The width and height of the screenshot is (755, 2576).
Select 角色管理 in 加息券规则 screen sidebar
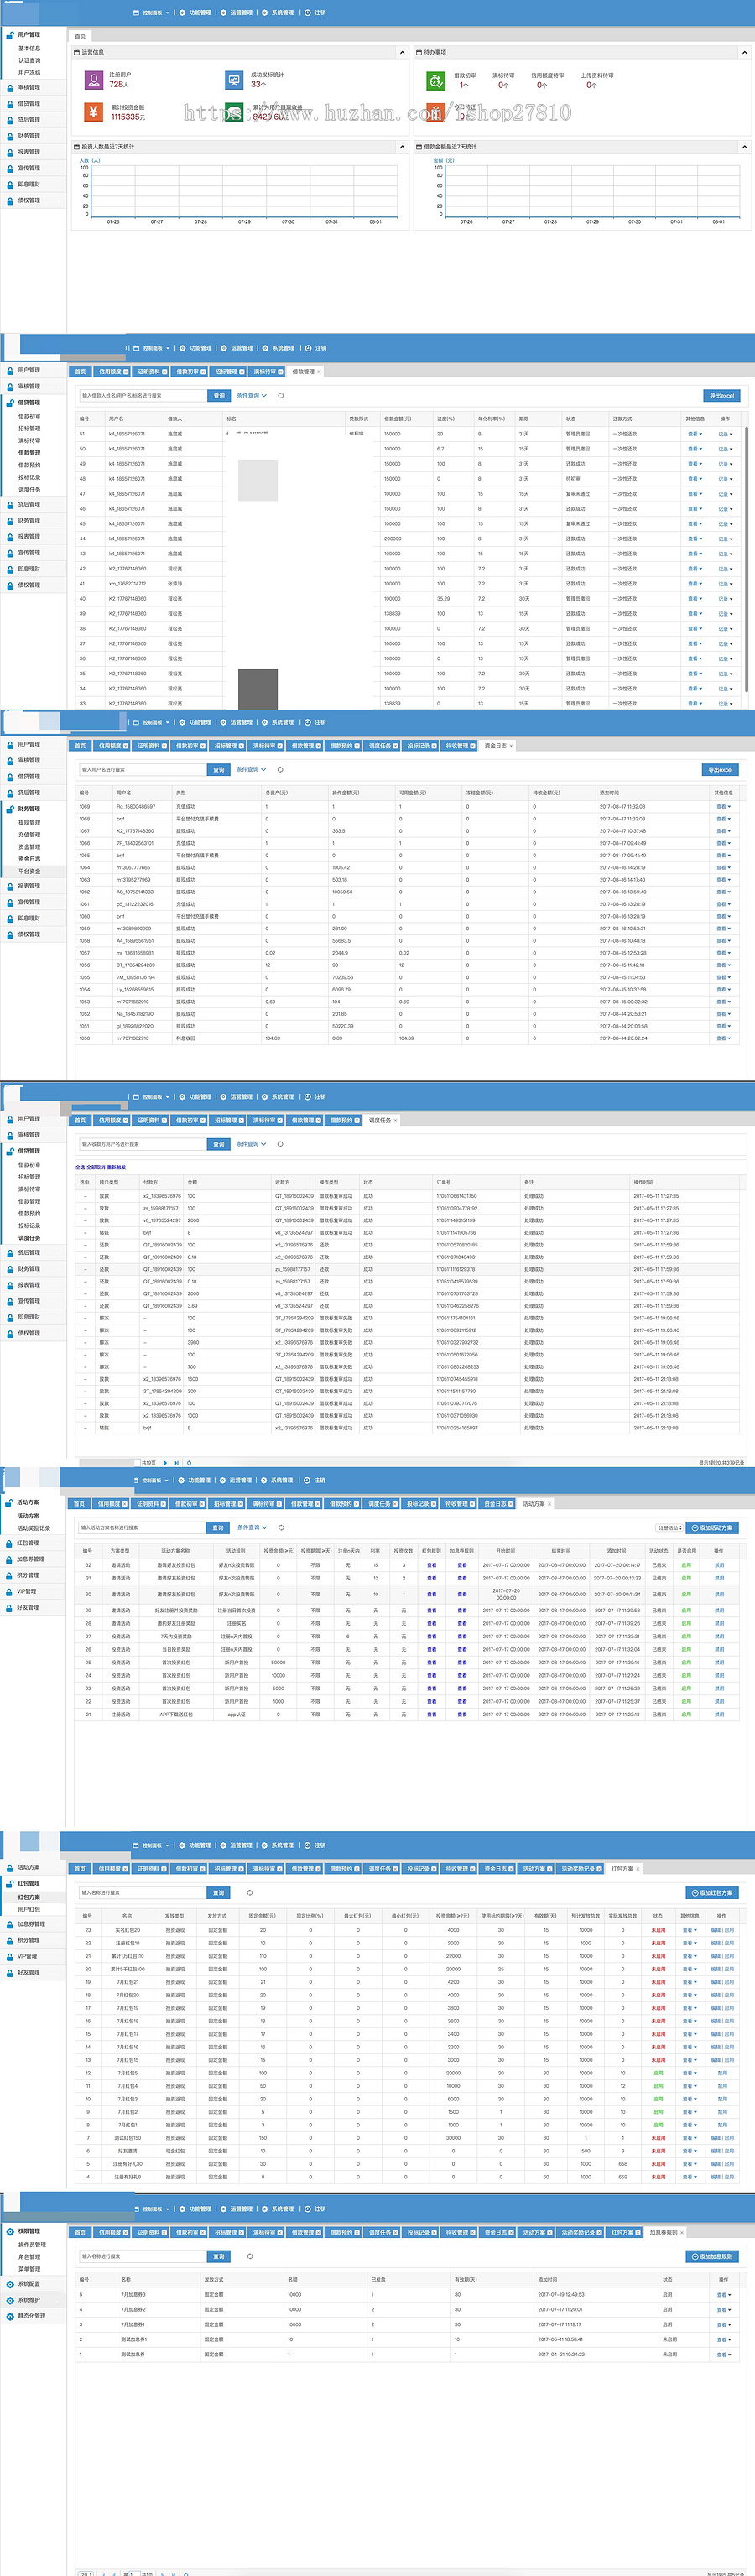[30, 2257]
